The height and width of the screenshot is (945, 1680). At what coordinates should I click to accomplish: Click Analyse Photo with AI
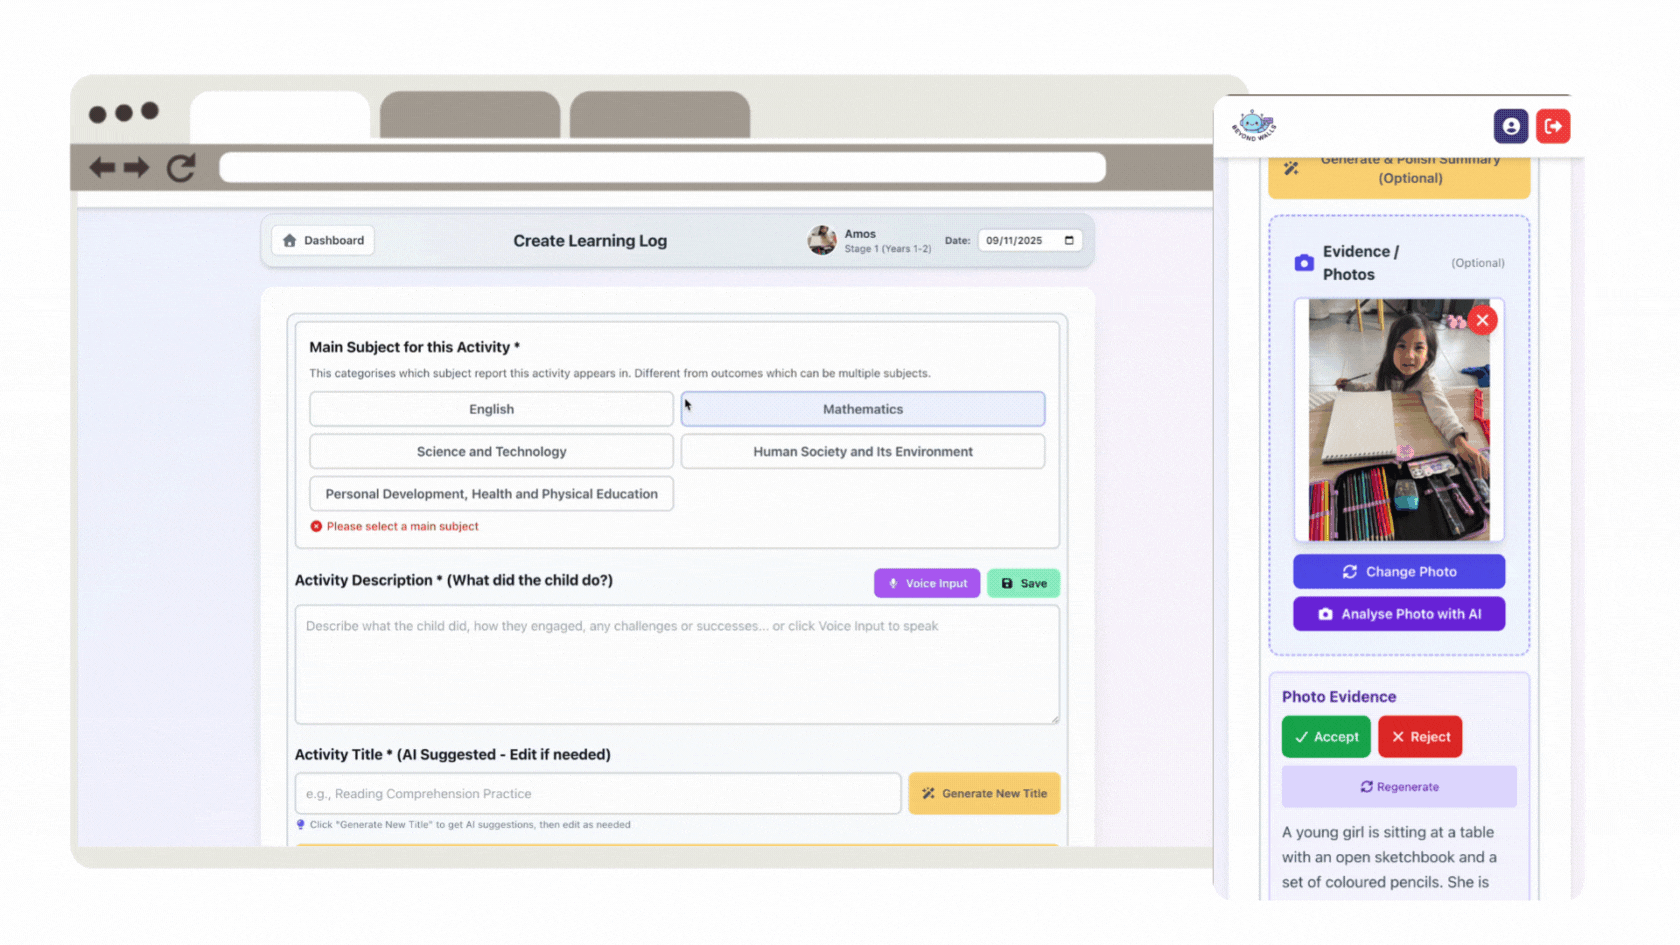click(1398, 614)
